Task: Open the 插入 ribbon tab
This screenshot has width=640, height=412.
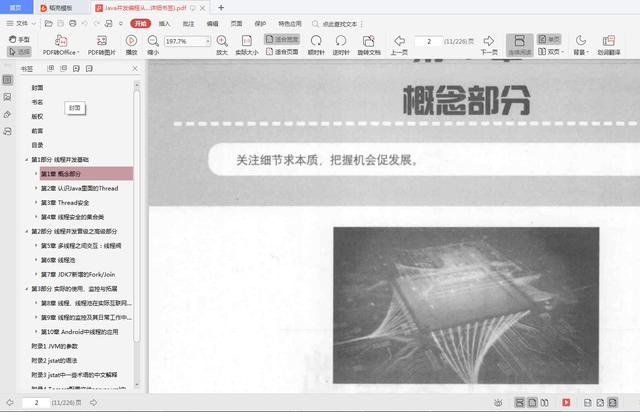Action: [x=164, y=24]
